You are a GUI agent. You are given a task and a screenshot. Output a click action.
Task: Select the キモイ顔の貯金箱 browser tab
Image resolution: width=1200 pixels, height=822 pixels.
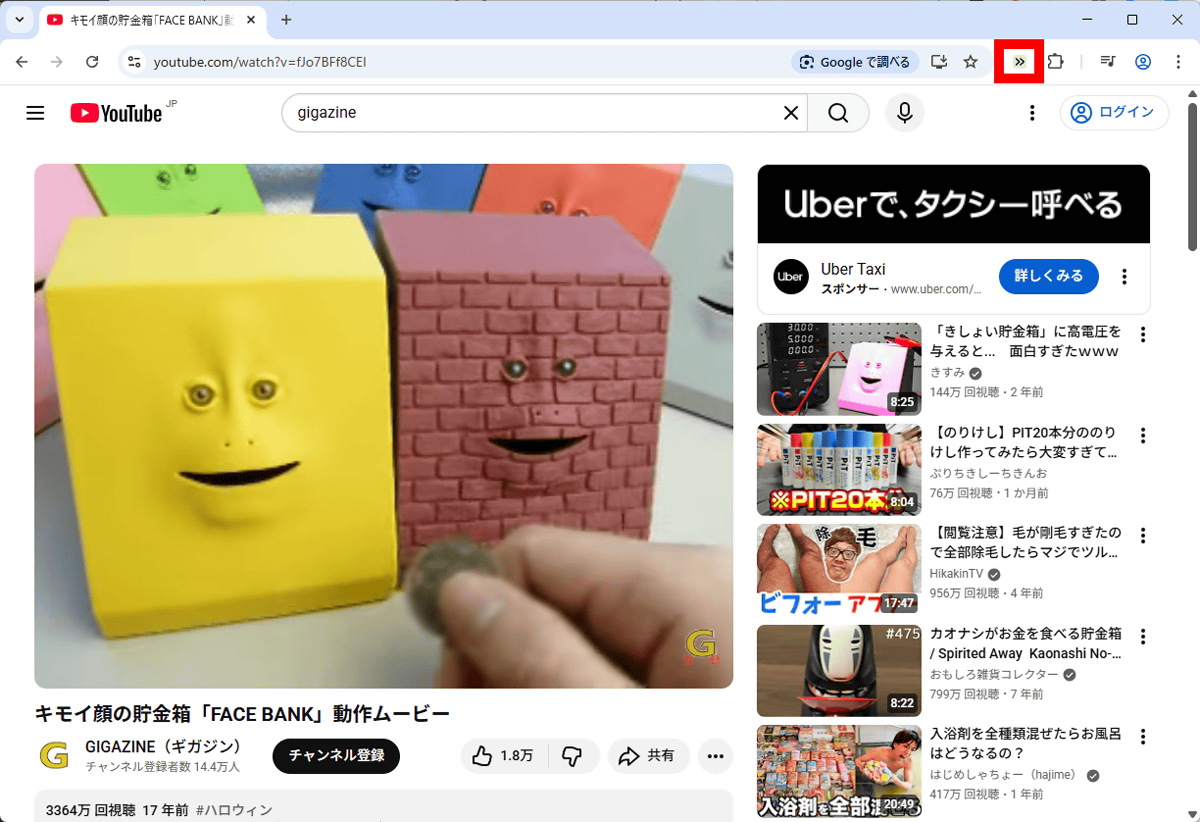[150, 20]
